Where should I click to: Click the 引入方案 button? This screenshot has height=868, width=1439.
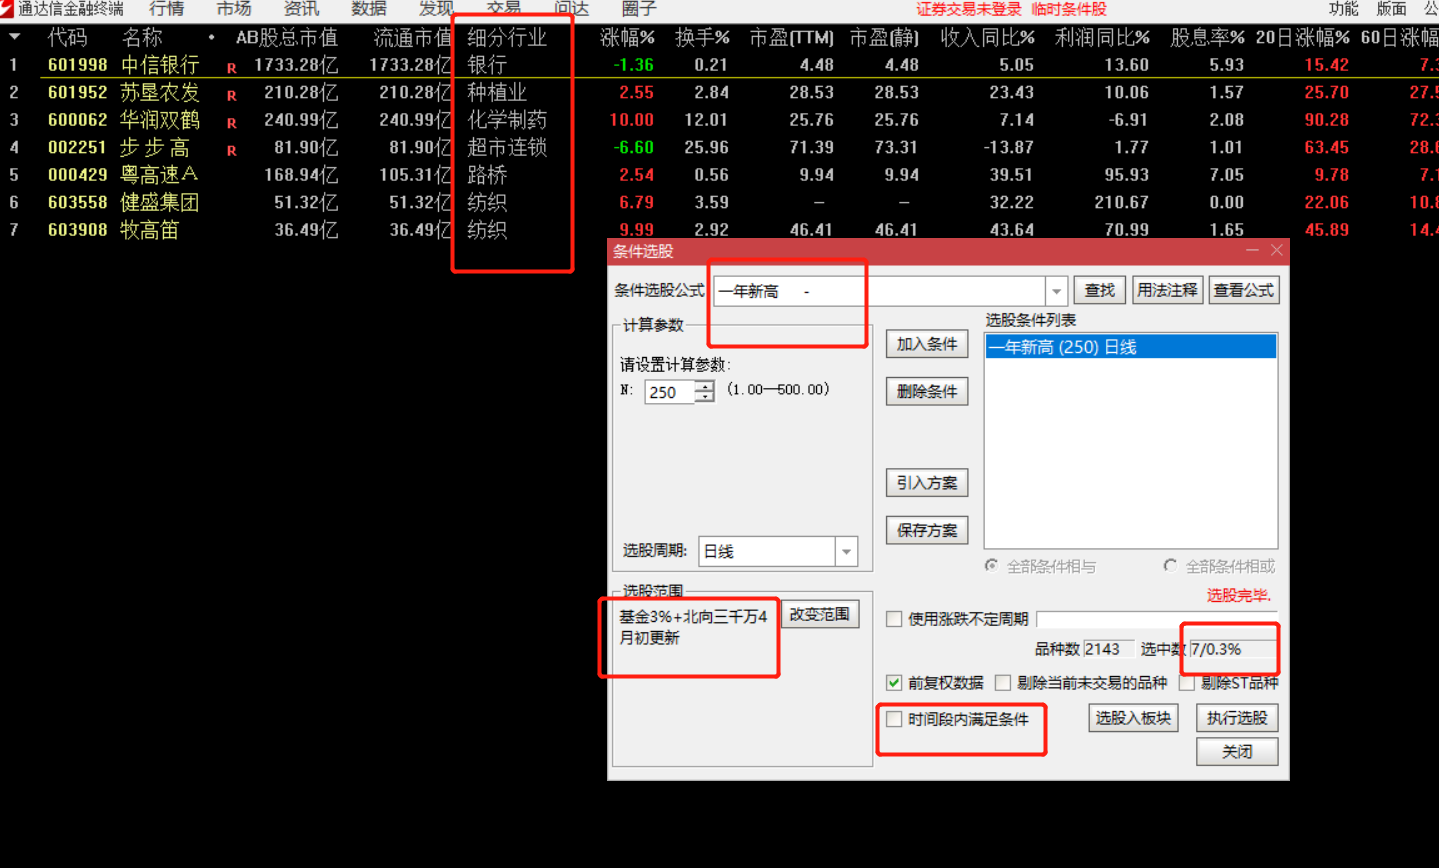(x=927, y=483)
